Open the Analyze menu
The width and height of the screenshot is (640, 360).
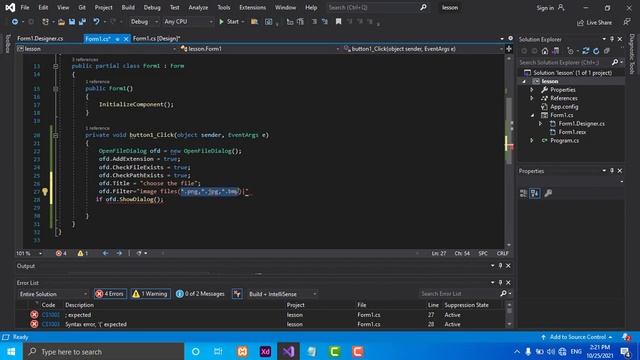point(198,8)
